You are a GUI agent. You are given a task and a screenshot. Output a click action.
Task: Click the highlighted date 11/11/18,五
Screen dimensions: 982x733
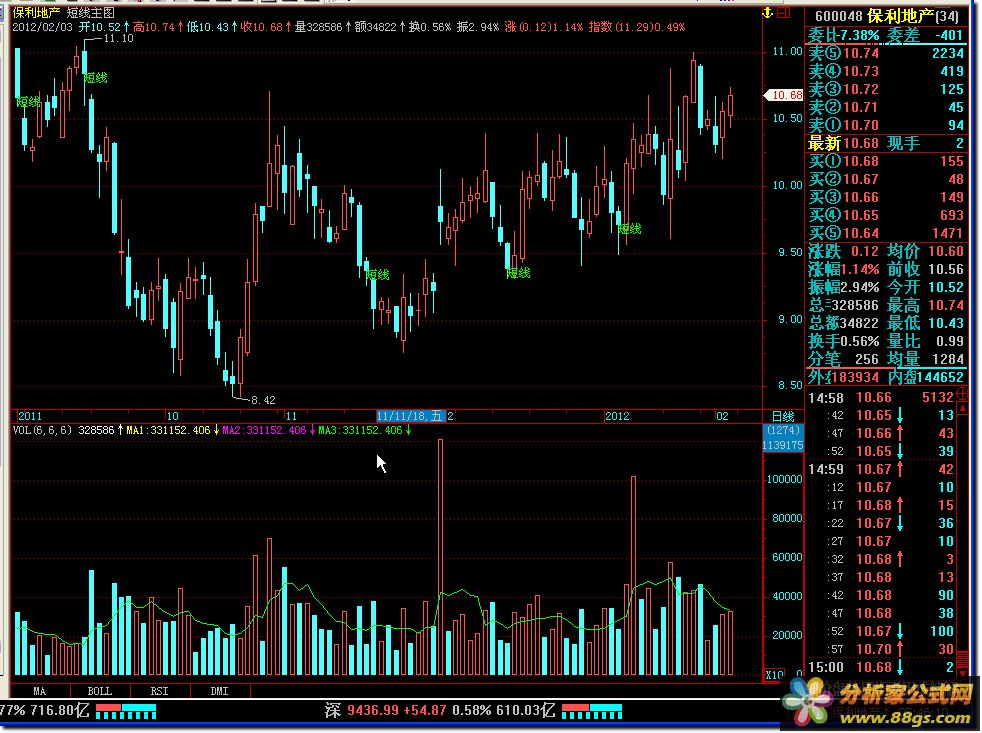[410, 416]
